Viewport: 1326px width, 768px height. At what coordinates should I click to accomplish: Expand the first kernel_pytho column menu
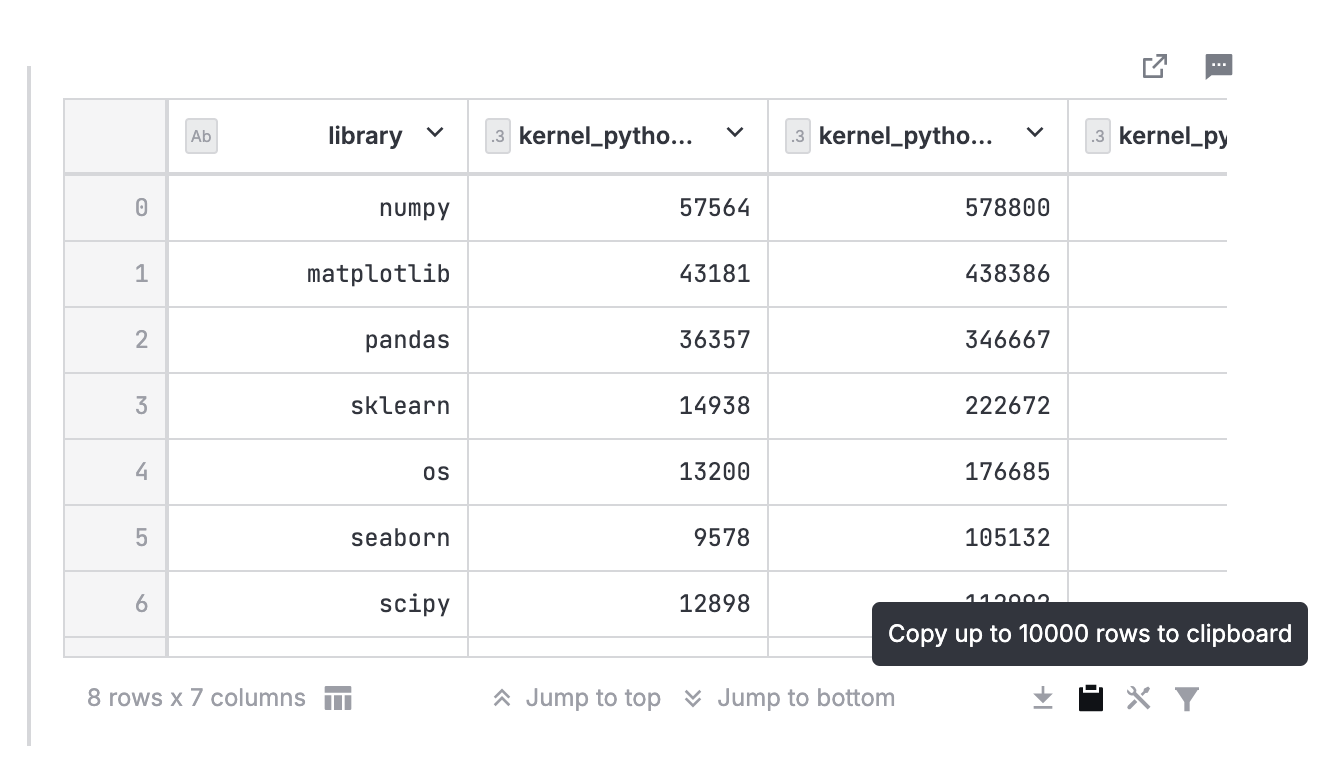click(x=735, y=135)
